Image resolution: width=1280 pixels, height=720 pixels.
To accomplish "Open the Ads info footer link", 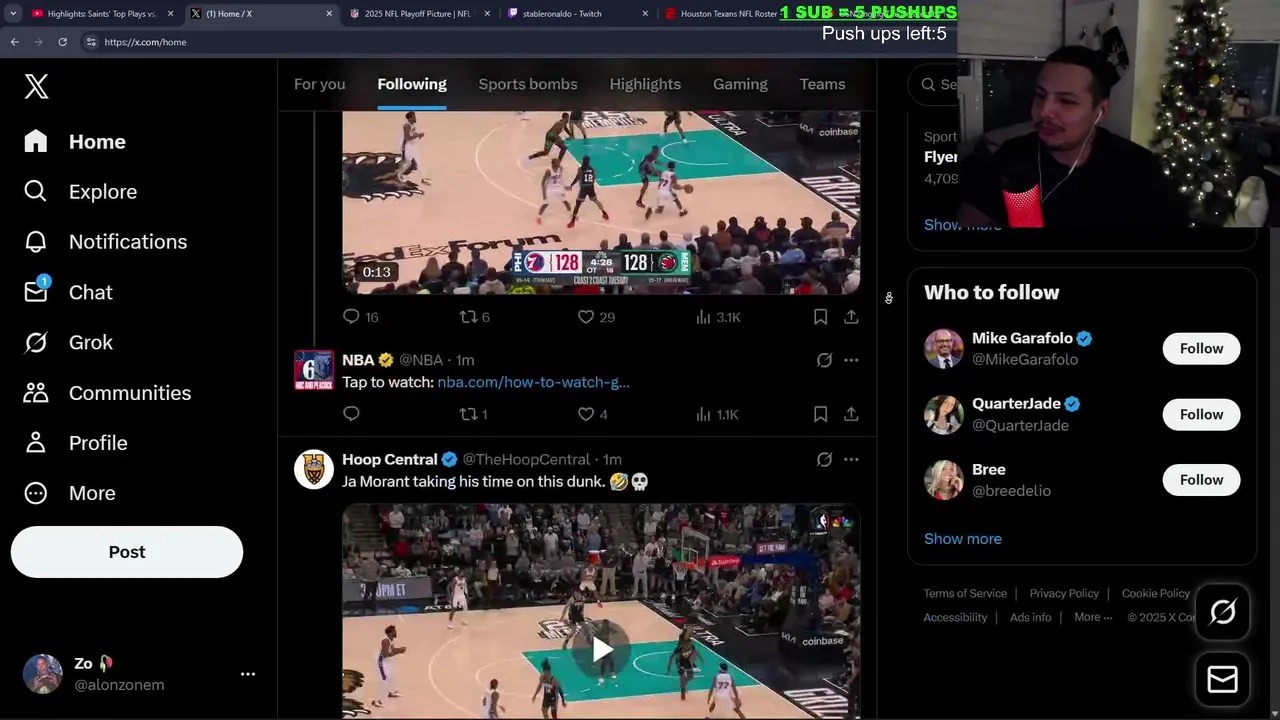I will [x=1030, y=617].
